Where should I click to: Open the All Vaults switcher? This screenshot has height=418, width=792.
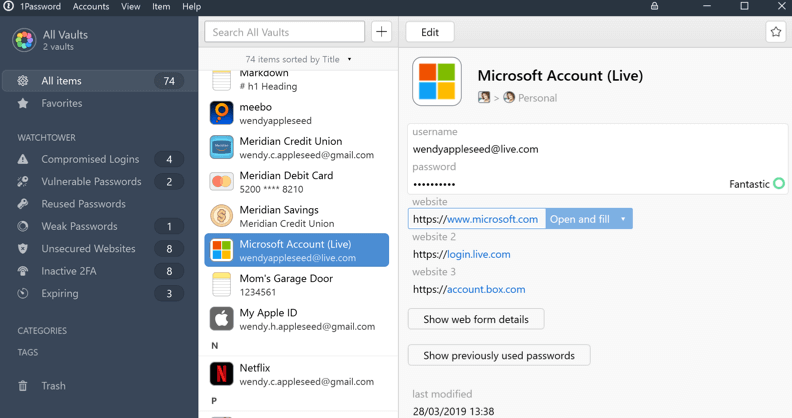[x=51, y=40]
